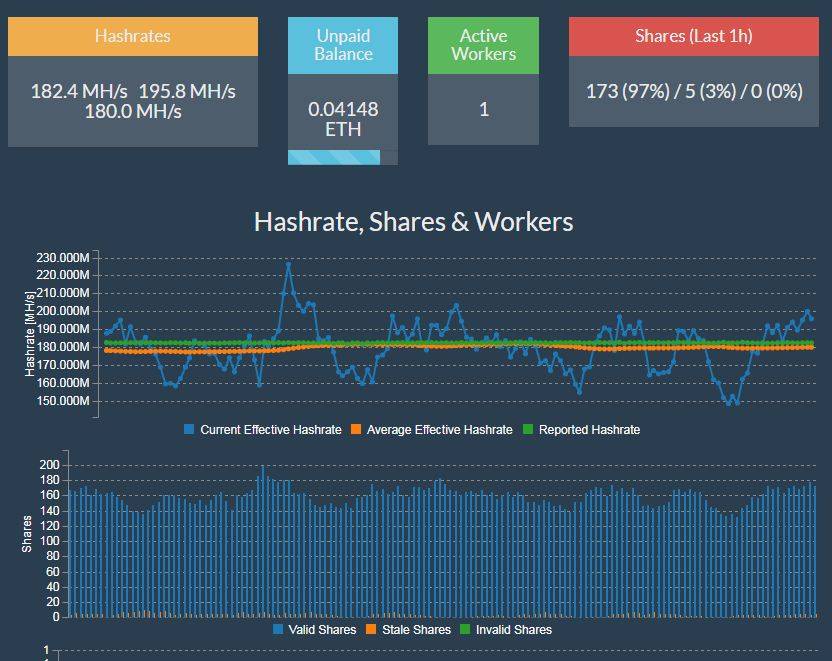The image size is (832, 661).
Task: Toggle the Average Effective Hashrate legend label
Action: [x=439, y=430]
